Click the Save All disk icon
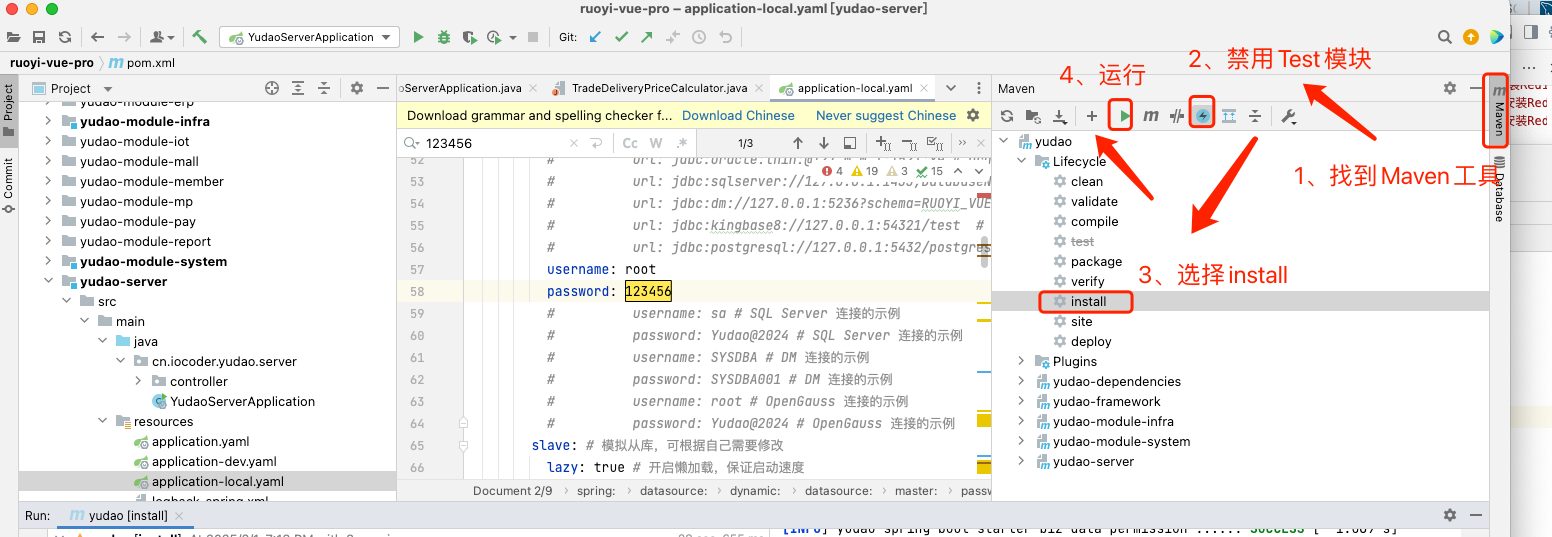 click(x=39, y=37)
